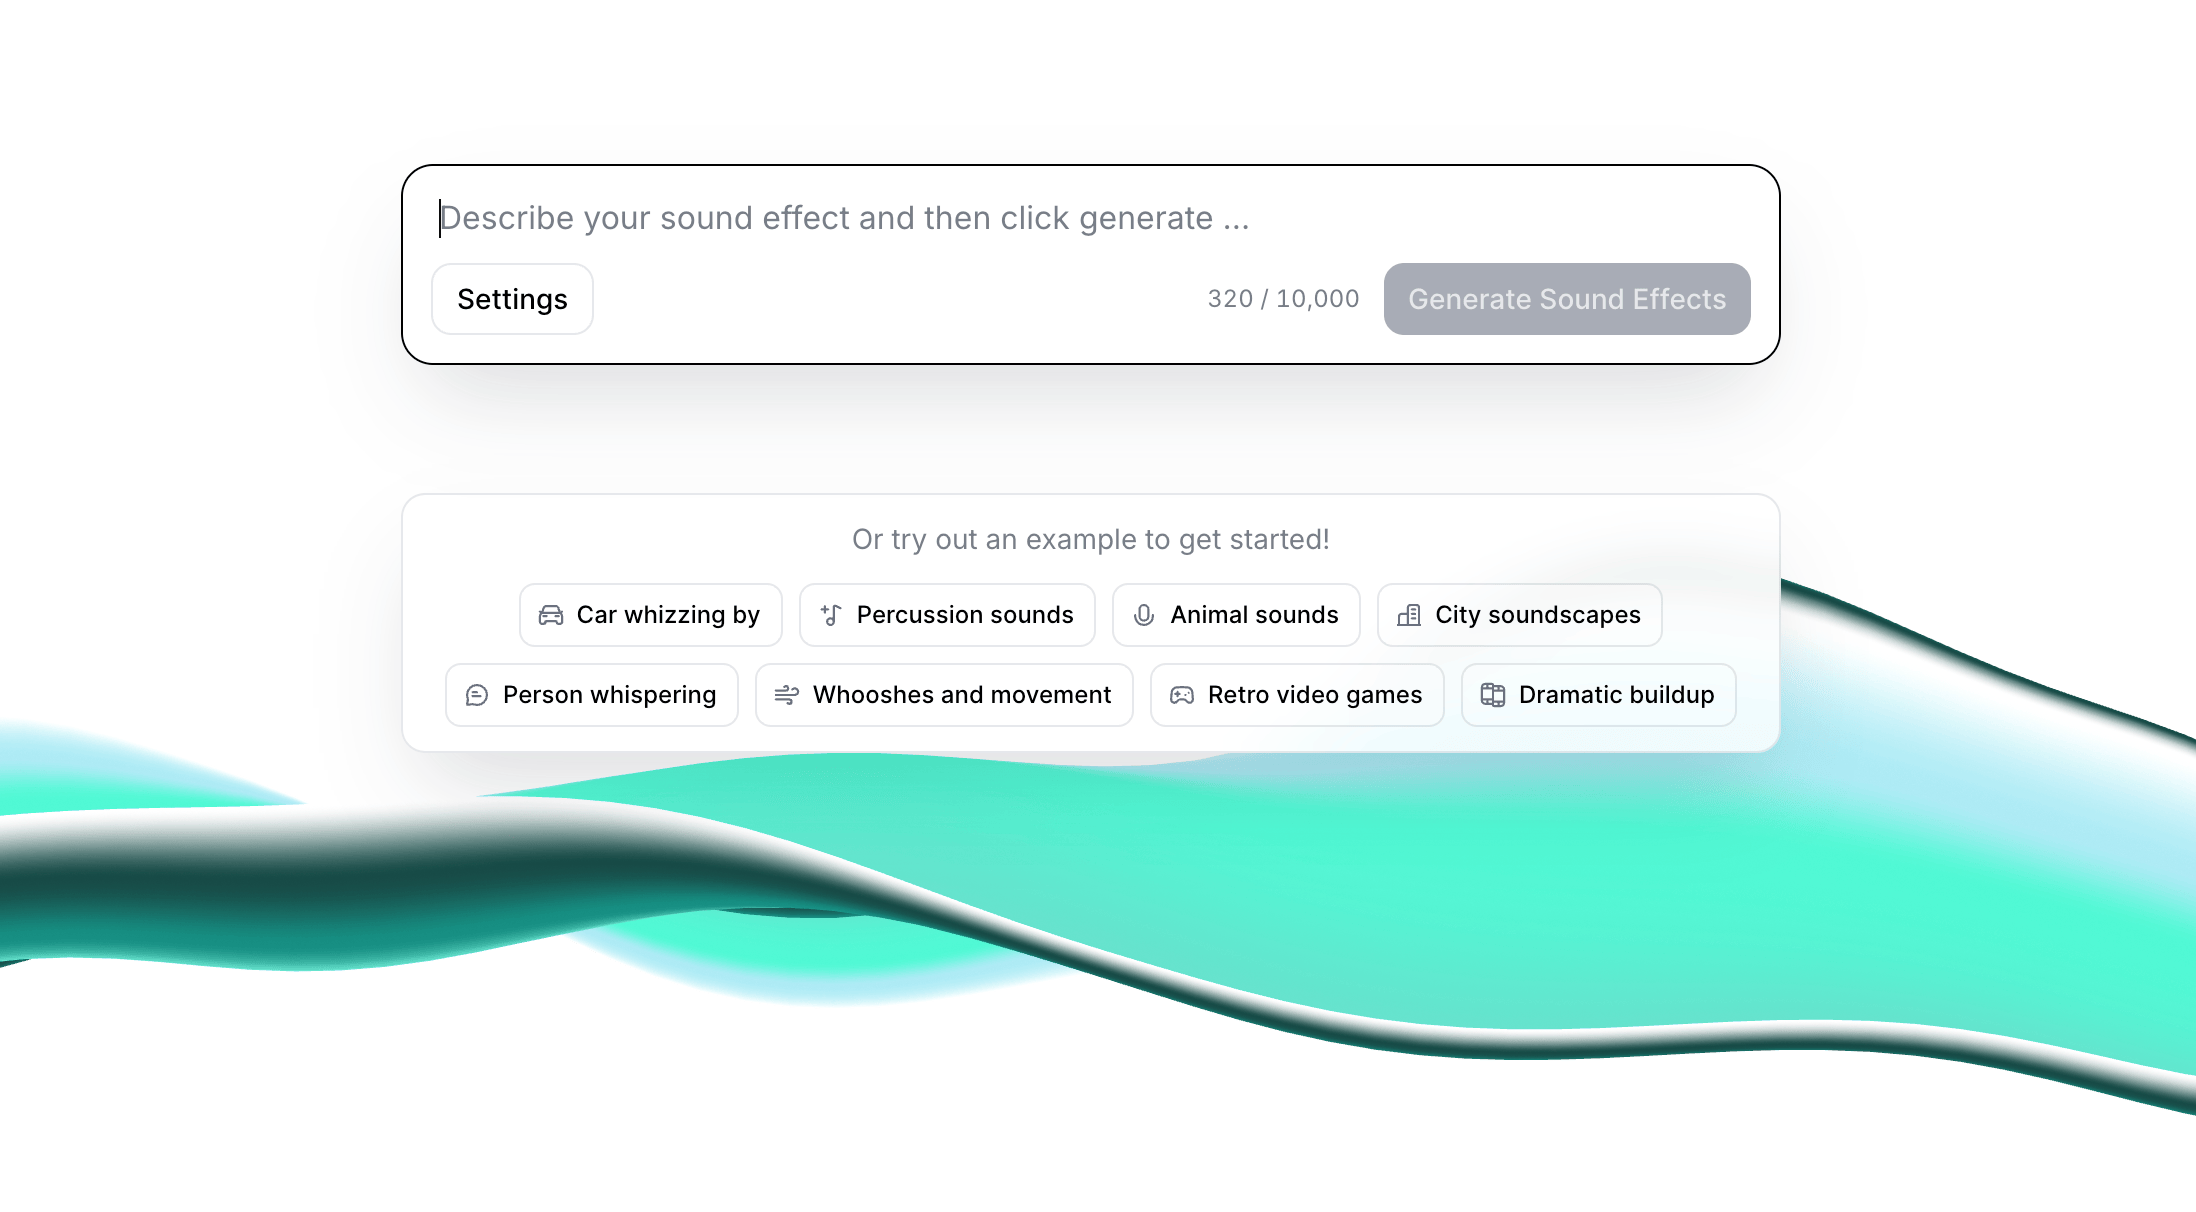Click the buildings icon for City soundscapes
The image size is (2196, 1212).
coord(1409,615)
